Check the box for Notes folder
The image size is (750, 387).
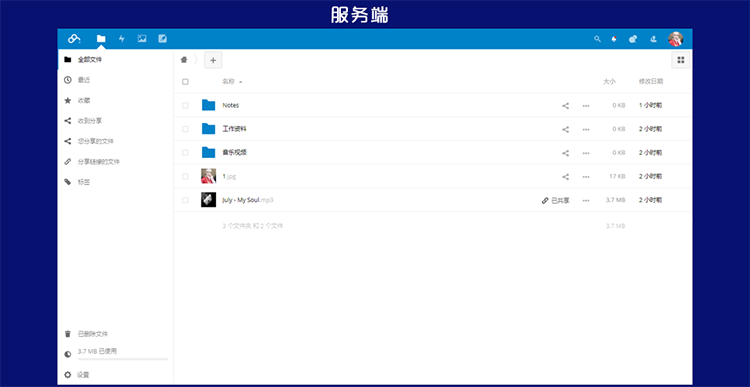click(185, 105)
